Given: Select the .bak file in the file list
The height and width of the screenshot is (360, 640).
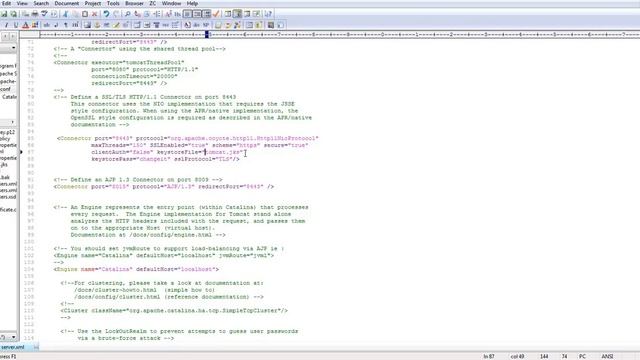Looking at the screenshot, I should (5, 178).
